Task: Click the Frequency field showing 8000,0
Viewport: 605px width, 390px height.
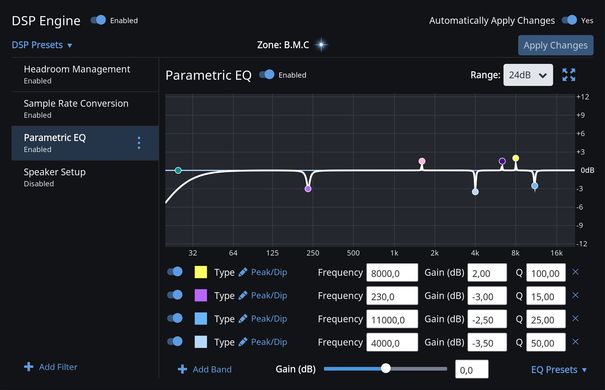Action: tap(392, 273)
